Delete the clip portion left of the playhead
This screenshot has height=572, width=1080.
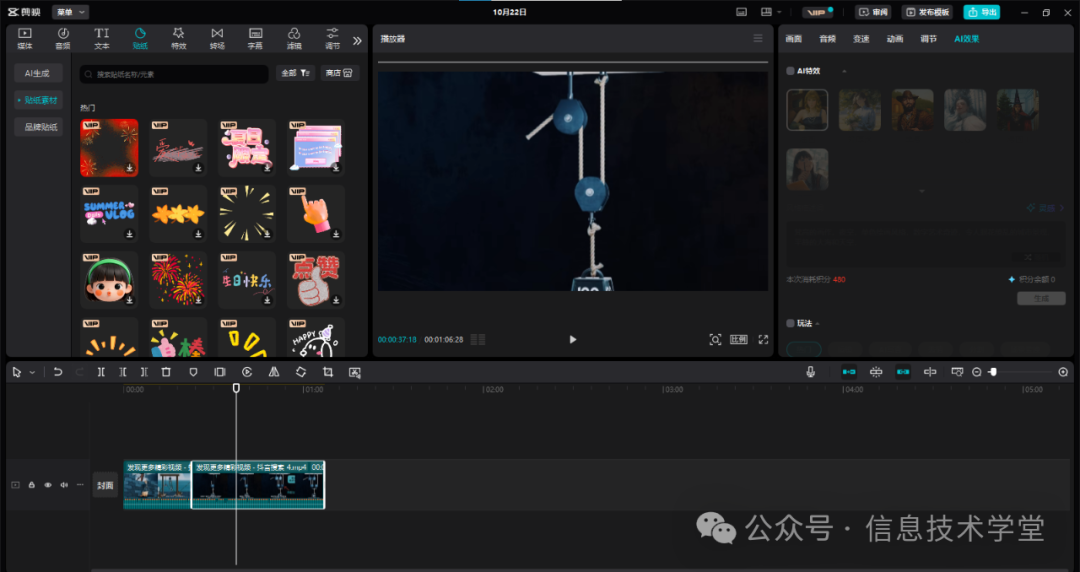123,372
